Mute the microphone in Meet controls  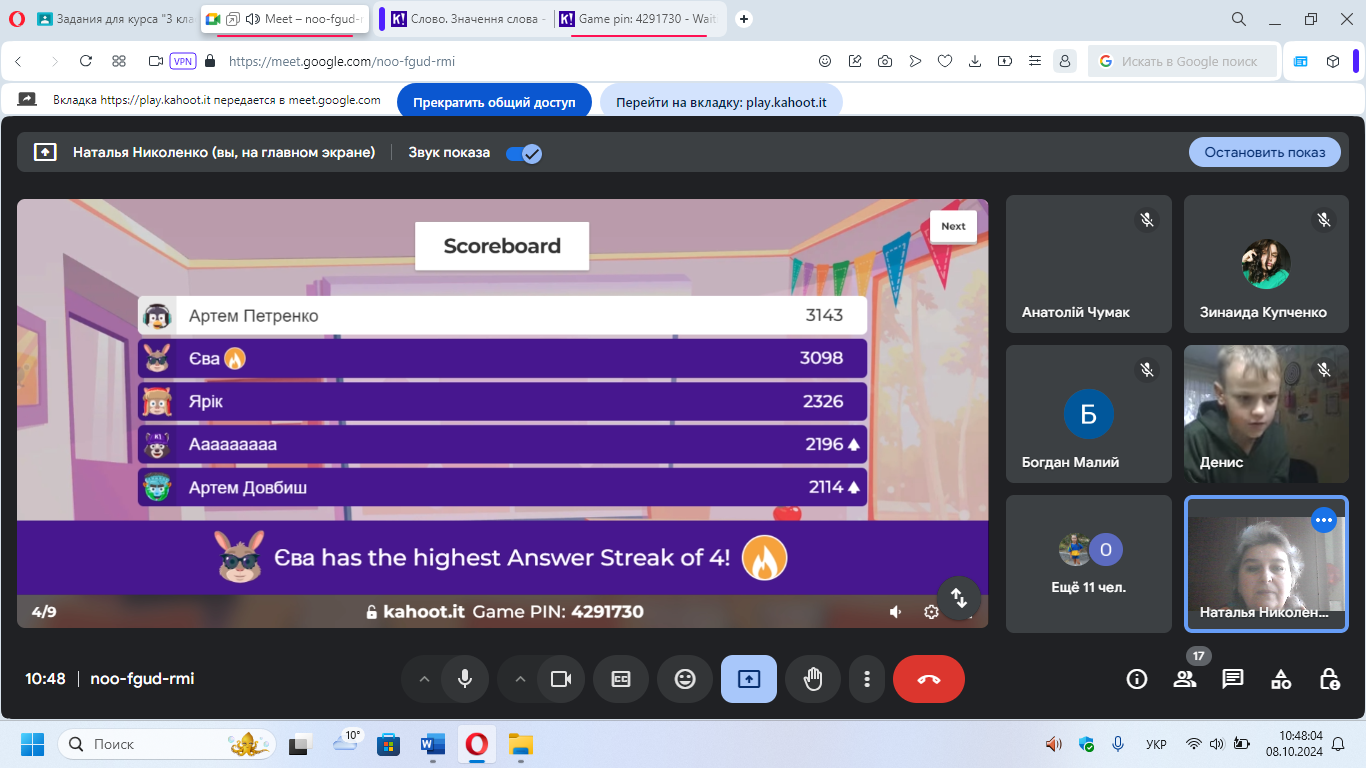pos(464,679)
